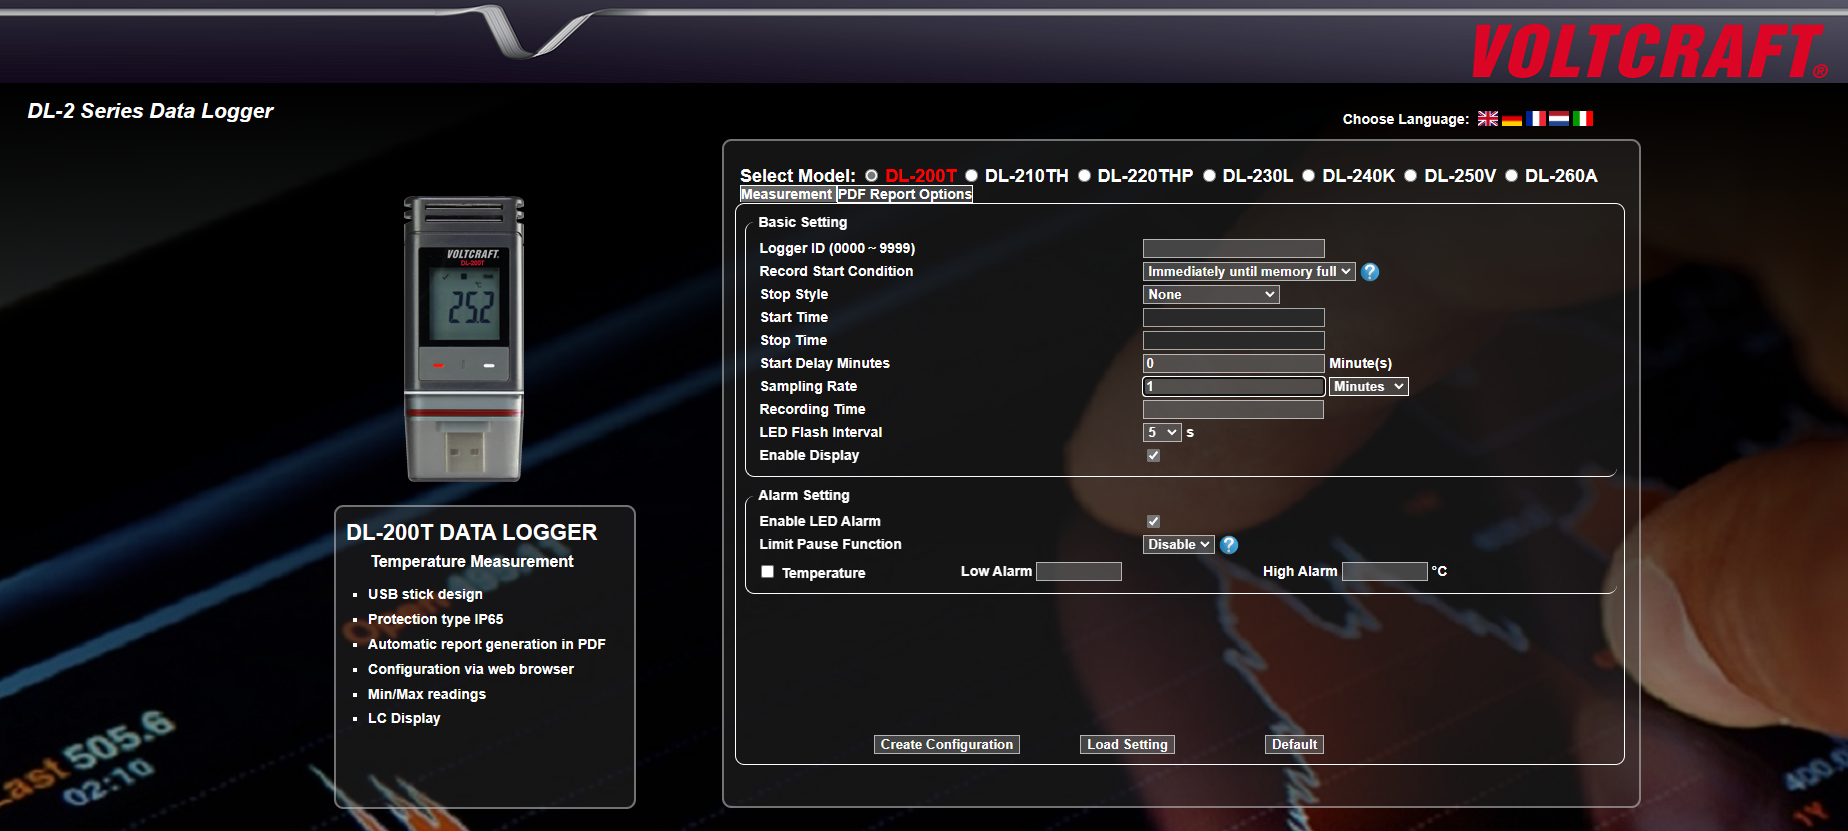Select model DL-220THP
Screen dimensions: 1848x831
[1084, 176]
